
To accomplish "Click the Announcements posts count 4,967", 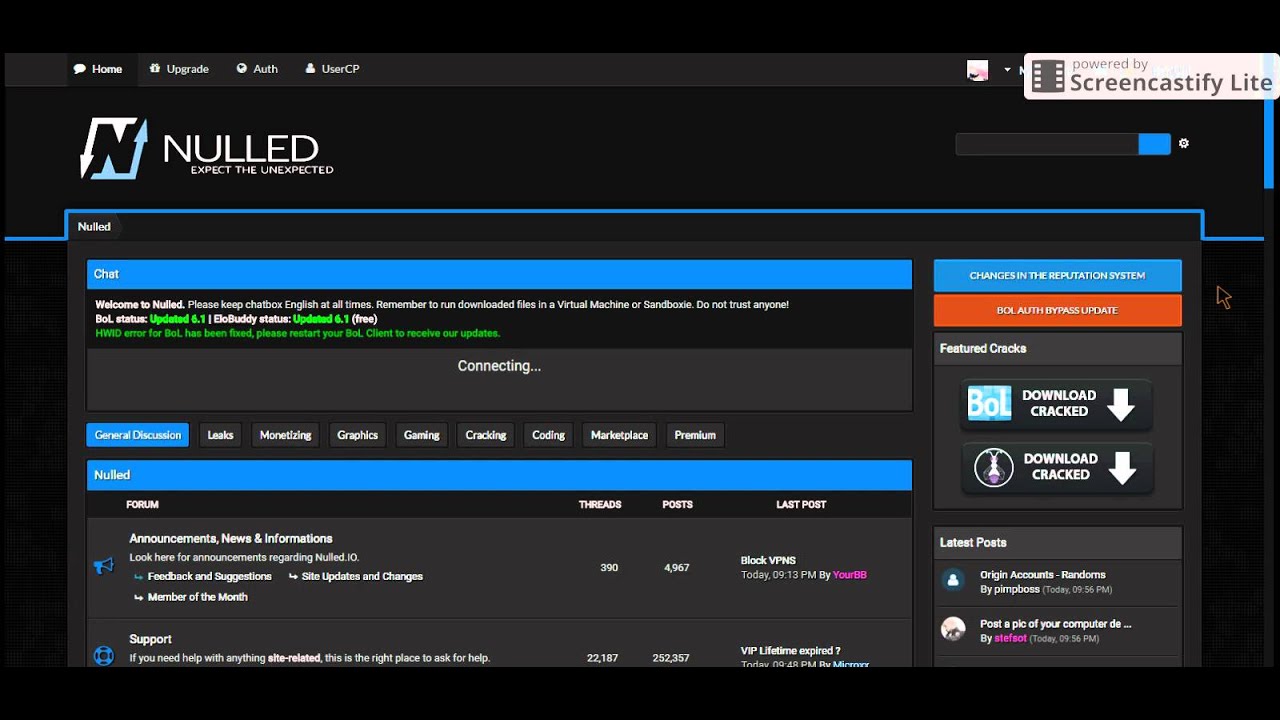I will 677,568.
